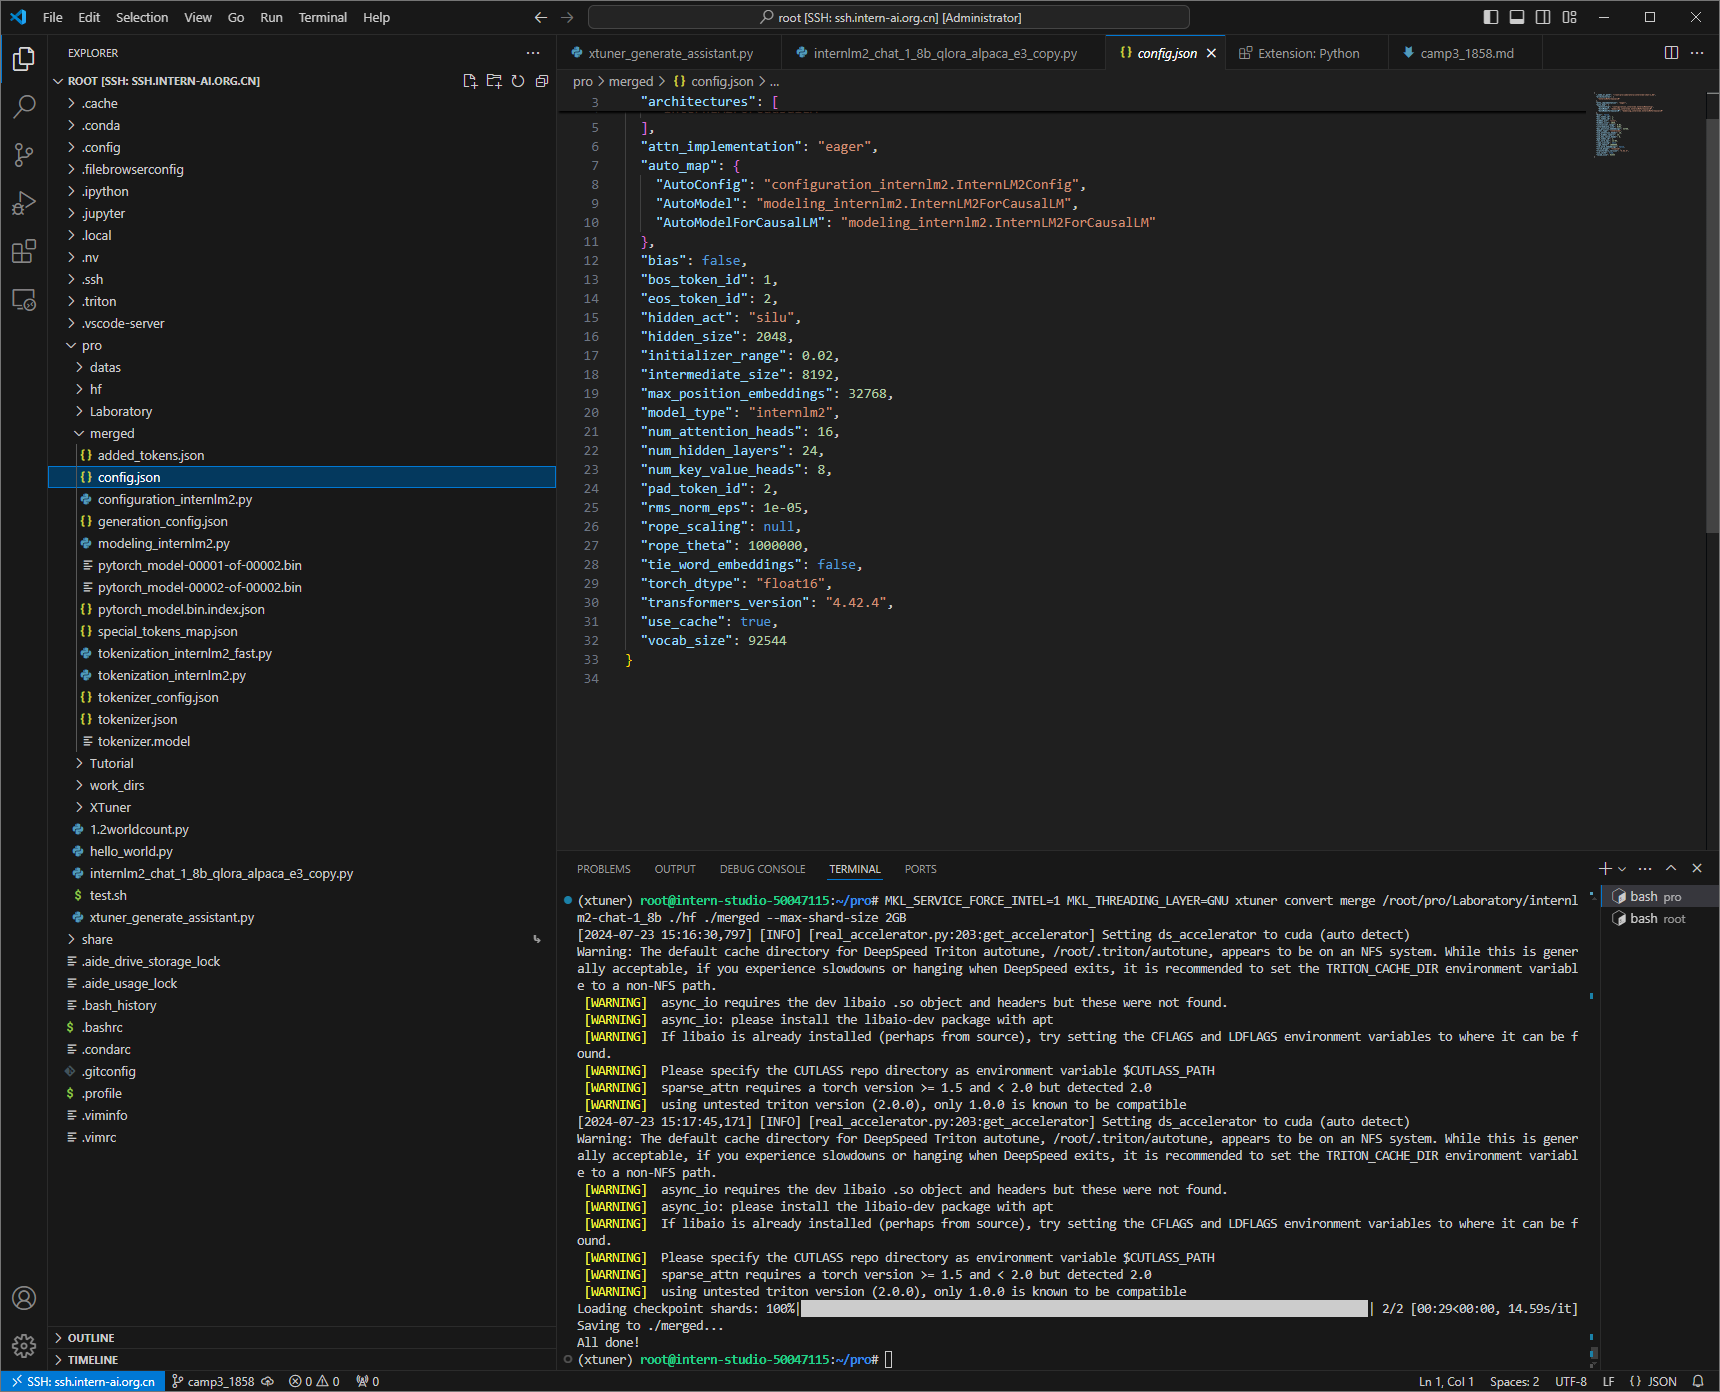Click the SSH remote indicator in status bar
The height and width of the screenshot is (1392, 1720).
pos(84,1381)
